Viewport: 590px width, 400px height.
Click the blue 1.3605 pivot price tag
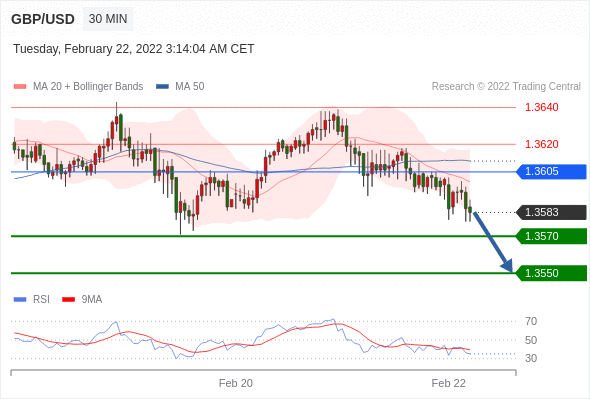(x=551, y=172)
